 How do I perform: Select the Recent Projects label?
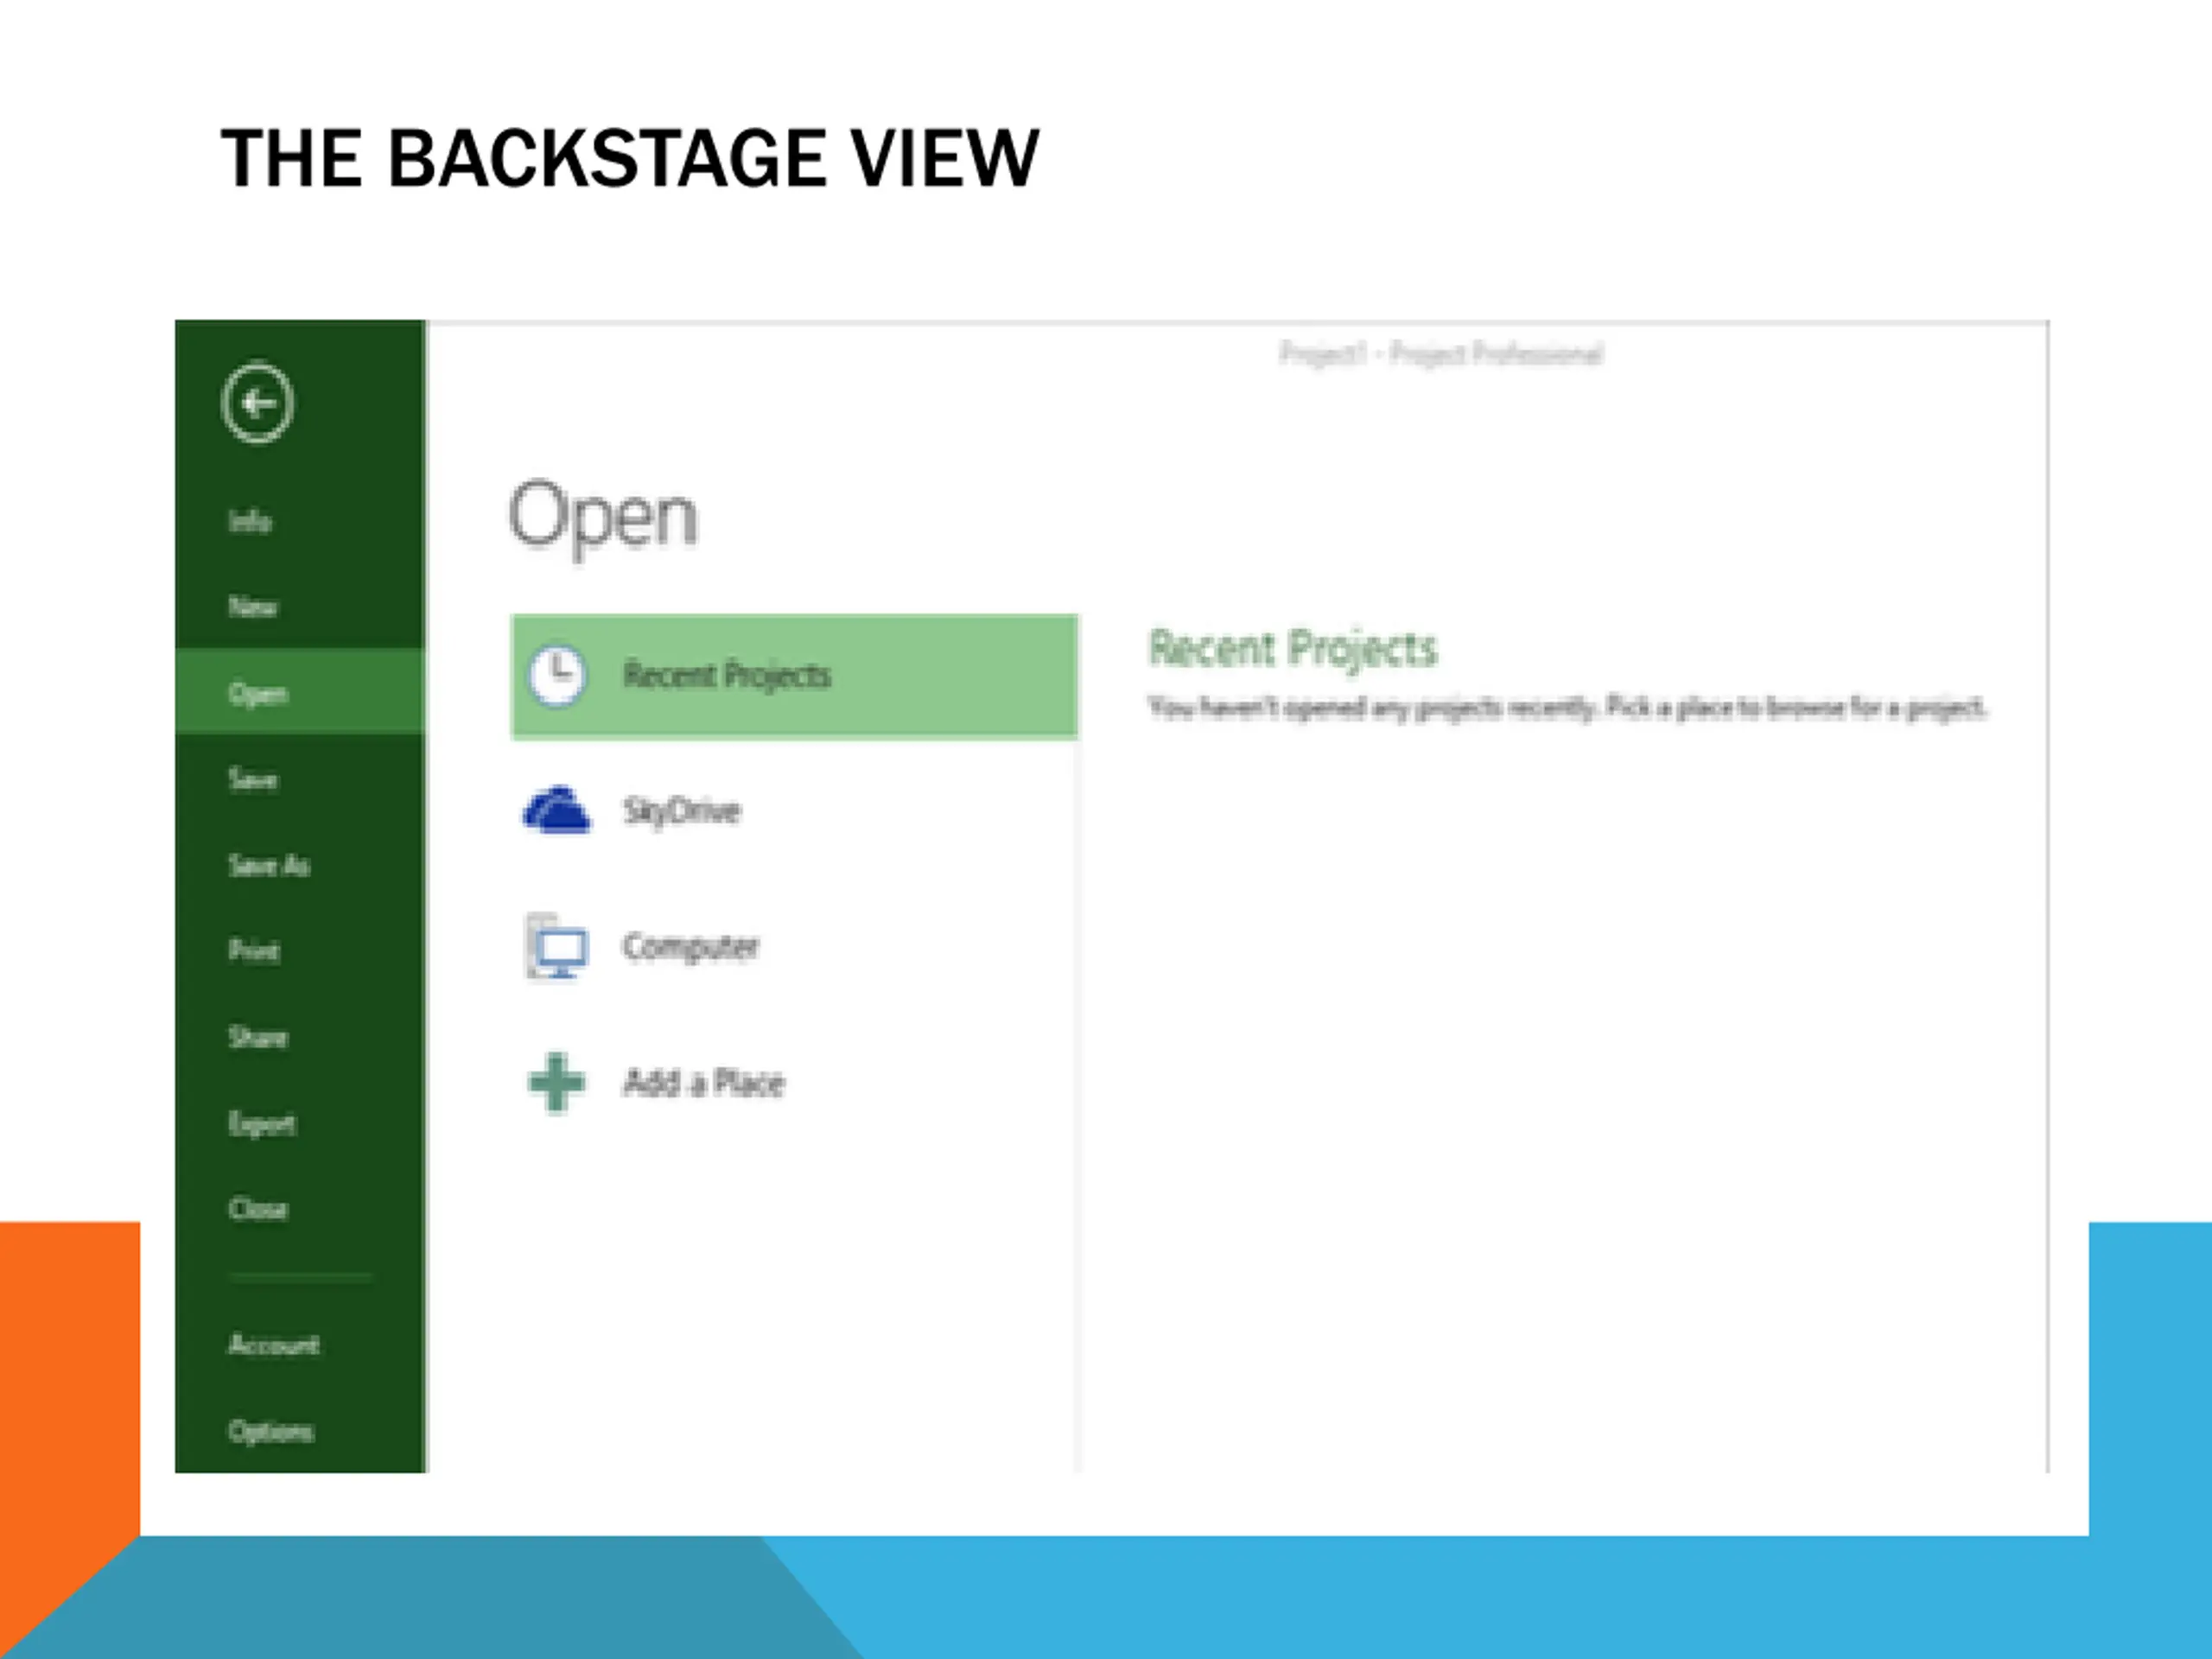click(x=727, y=676)
